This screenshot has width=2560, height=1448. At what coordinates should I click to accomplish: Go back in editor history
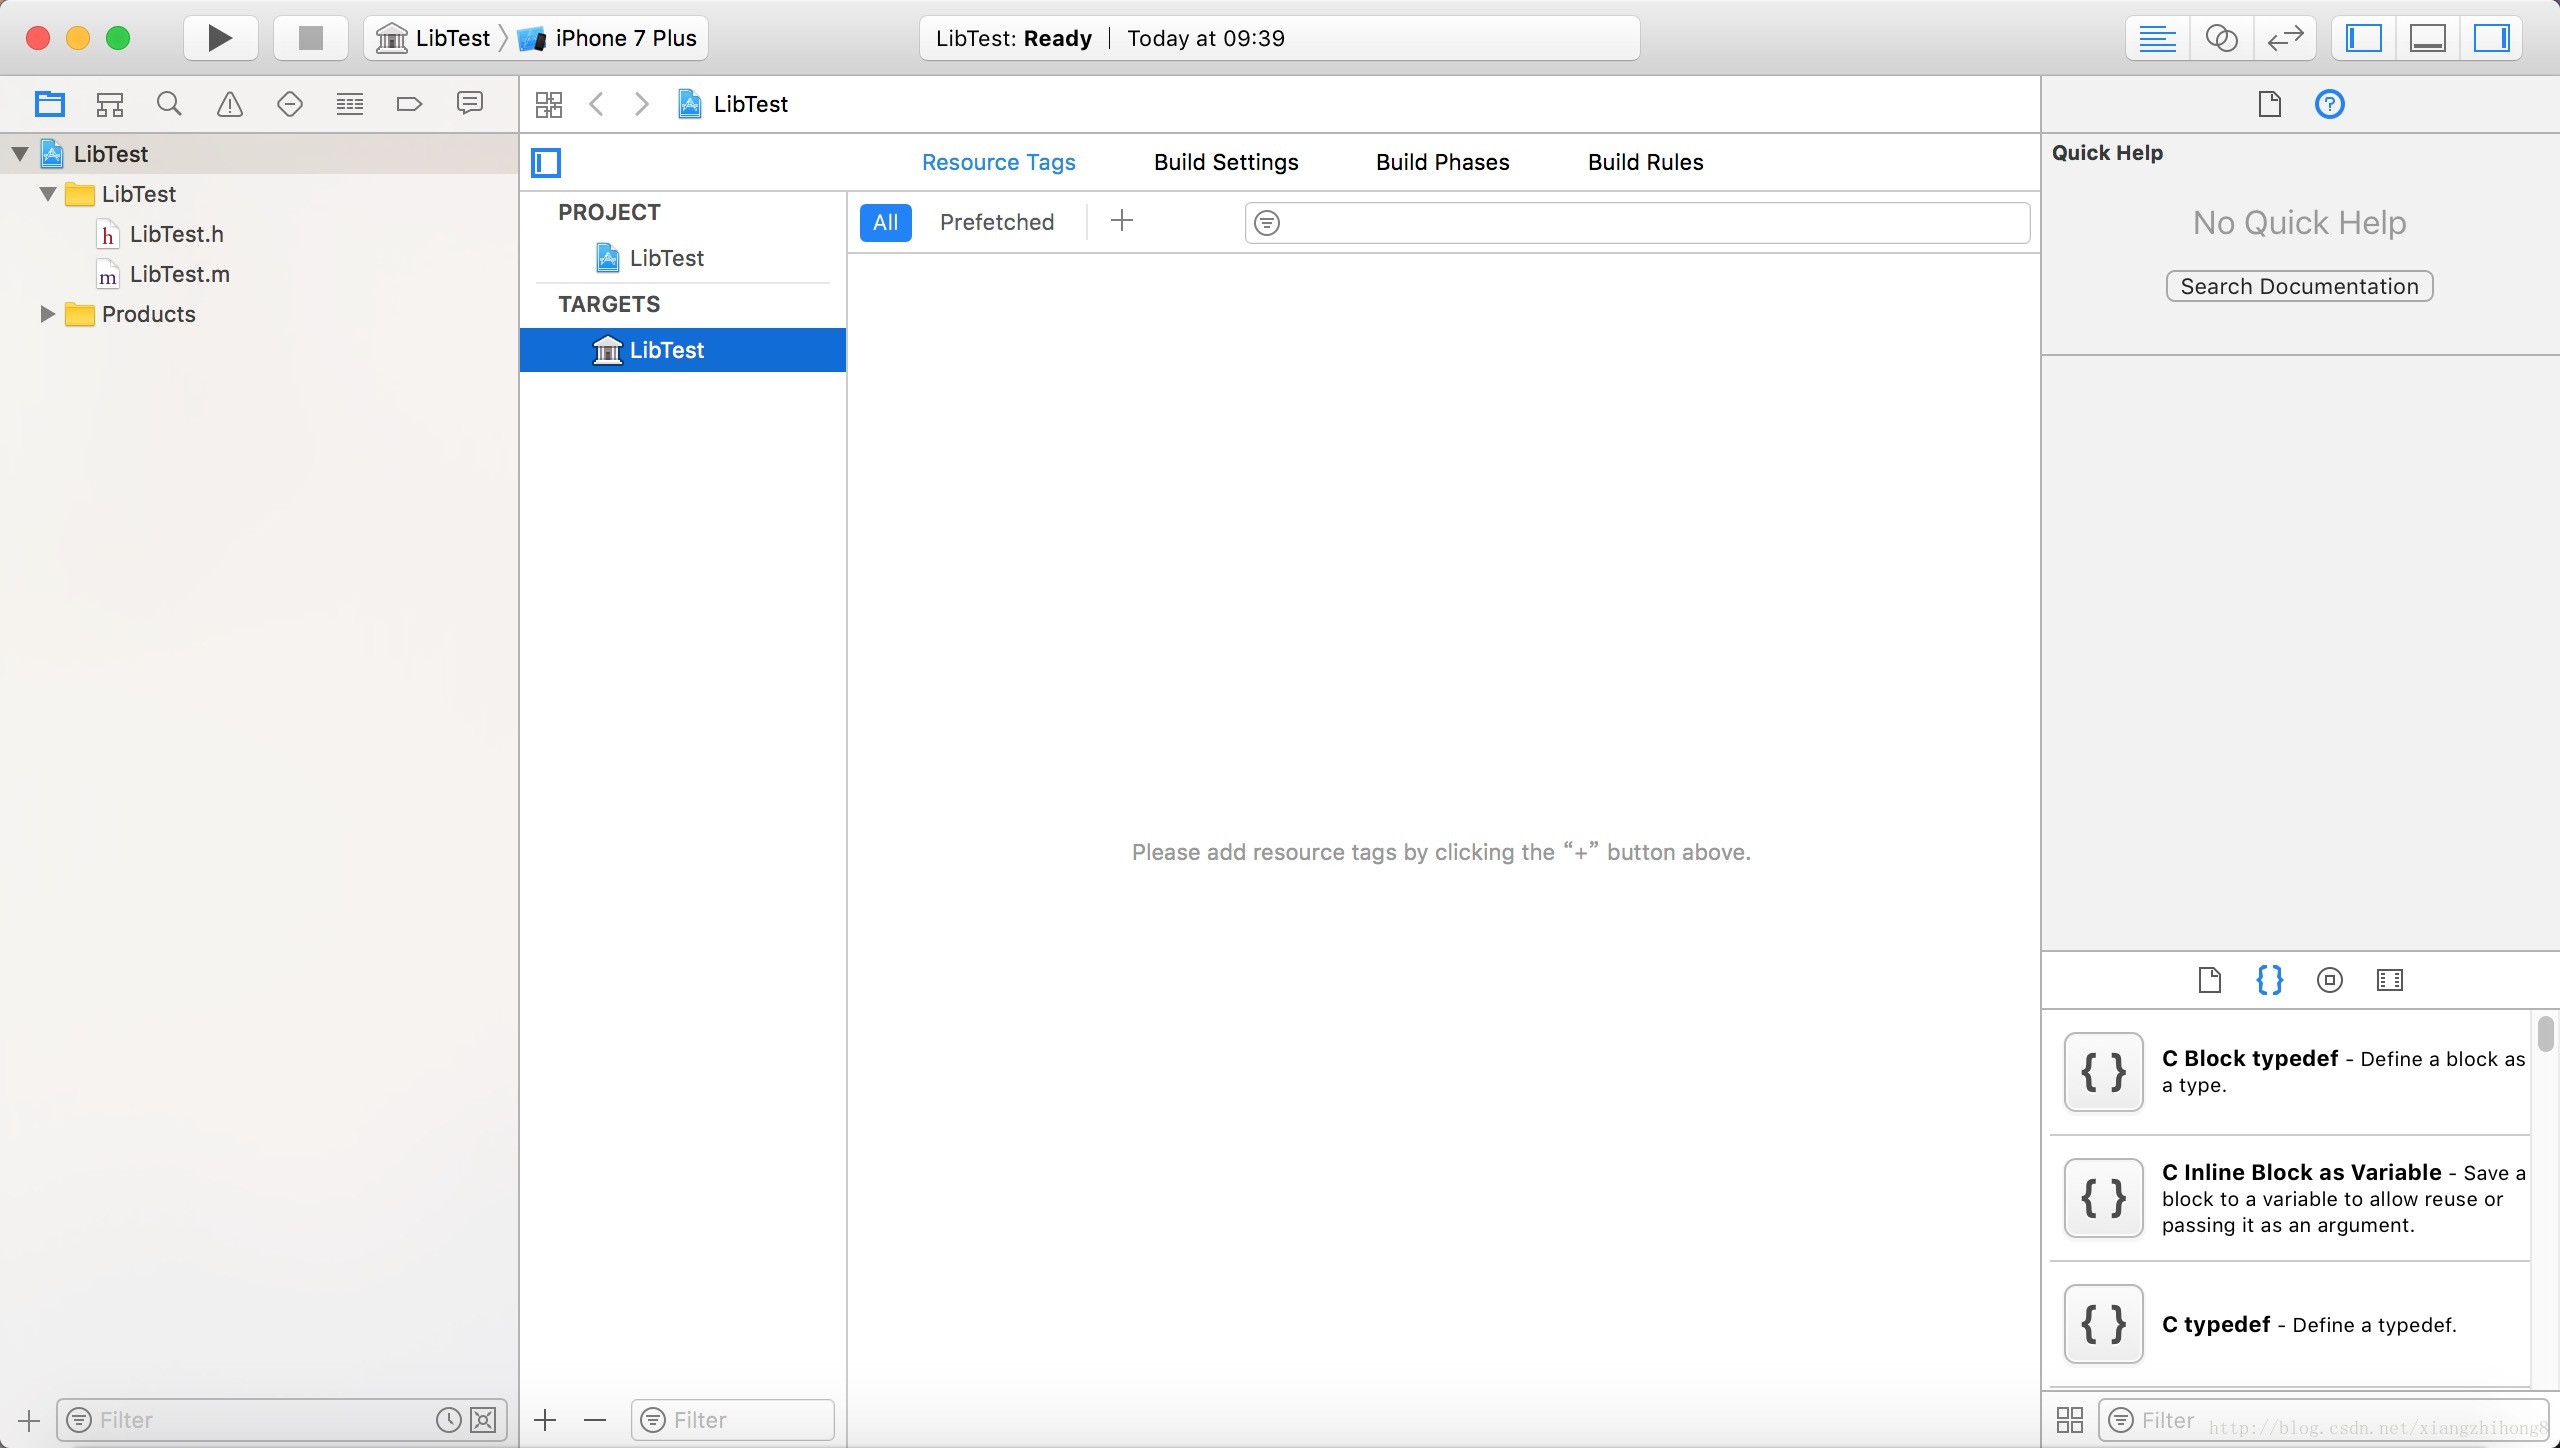597,104
